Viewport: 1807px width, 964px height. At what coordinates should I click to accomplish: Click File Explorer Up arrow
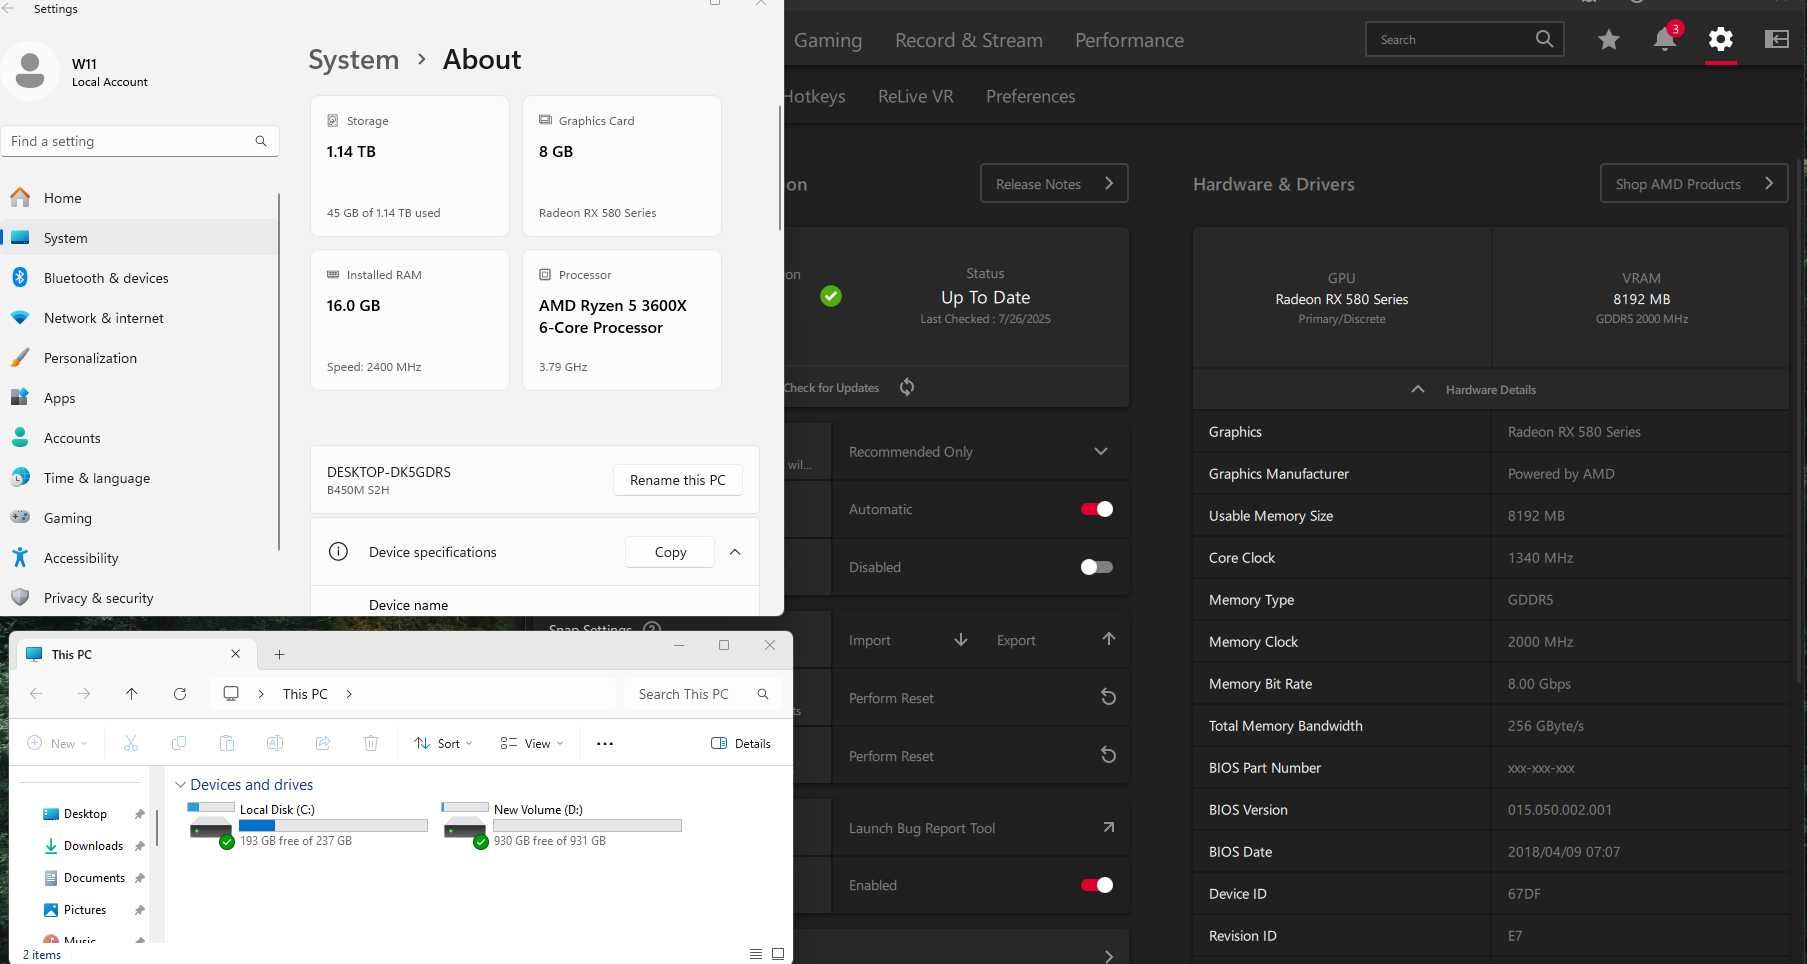(x=132, y=693)
